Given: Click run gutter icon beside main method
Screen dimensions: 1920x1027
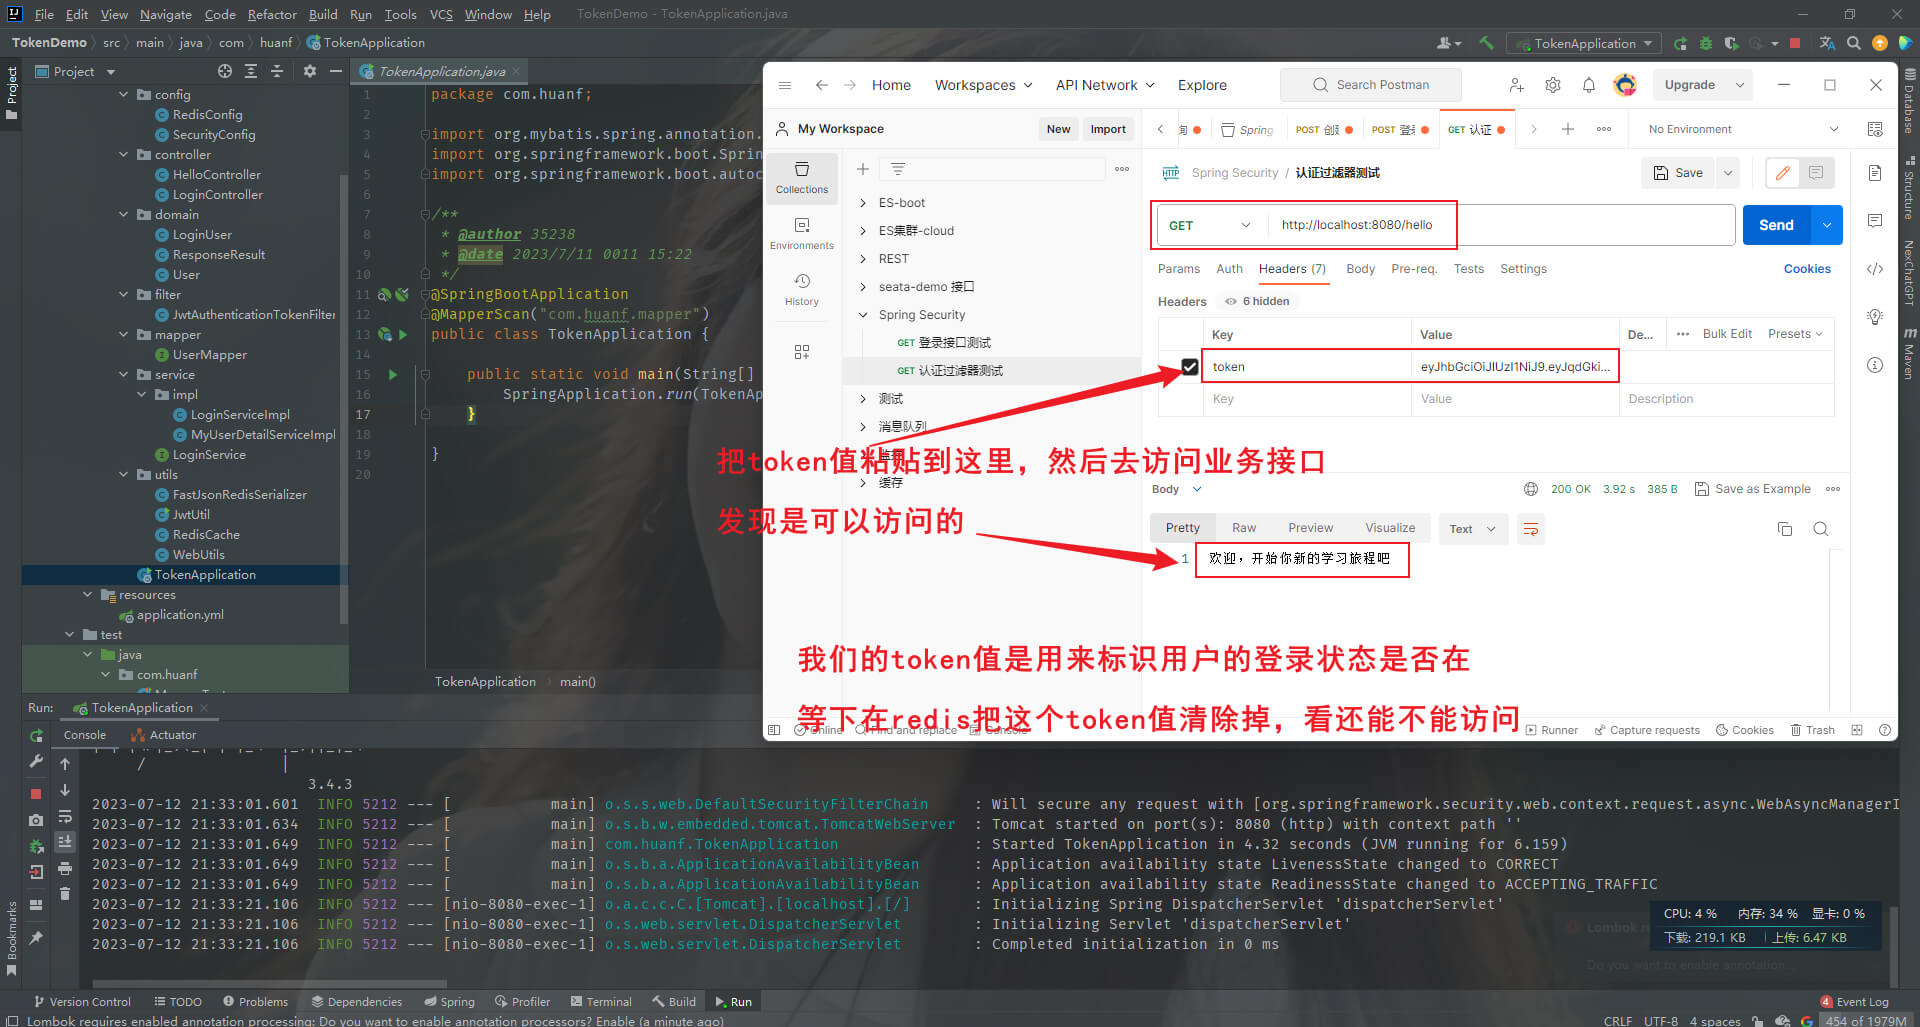Looking at the screenshot, I should tap(393, 374).
